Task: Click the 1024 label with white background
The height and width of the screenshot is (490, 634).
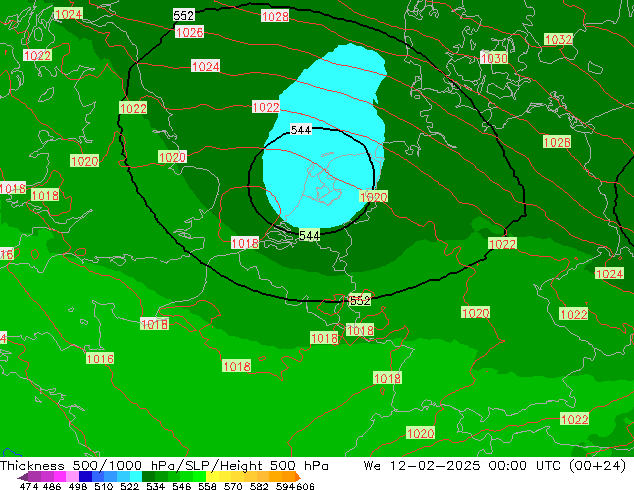Action: [x=205, y=66]
